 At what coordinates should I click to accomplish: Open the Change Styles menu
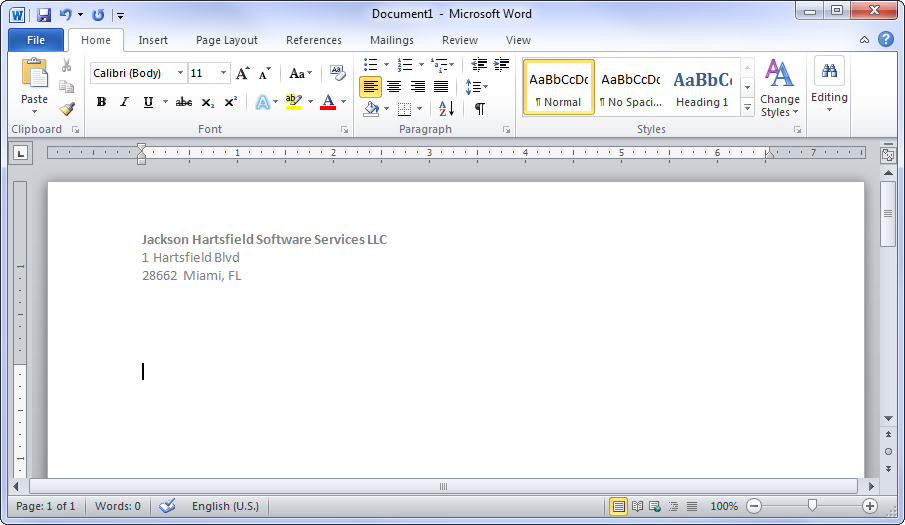[x=779, y=88]
